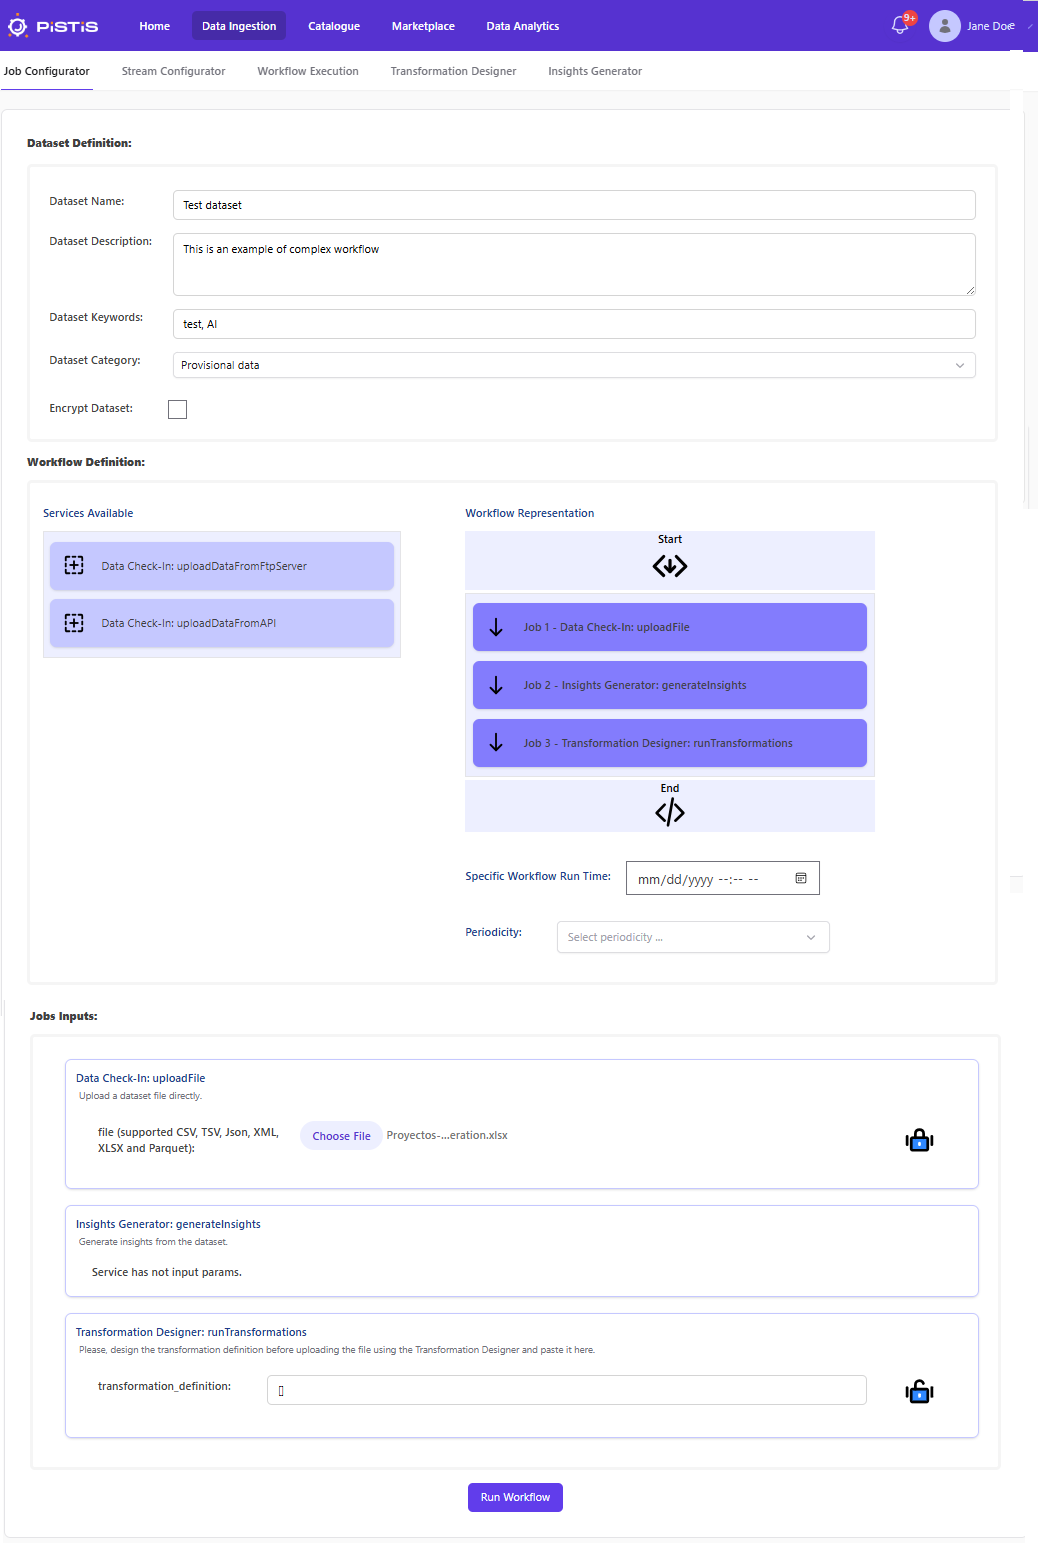Image resolution: width=1038 pixels, height=1543 pixels.
Task: Click the arrow on Job 2 generateInsights
Action: coord(496,685)
